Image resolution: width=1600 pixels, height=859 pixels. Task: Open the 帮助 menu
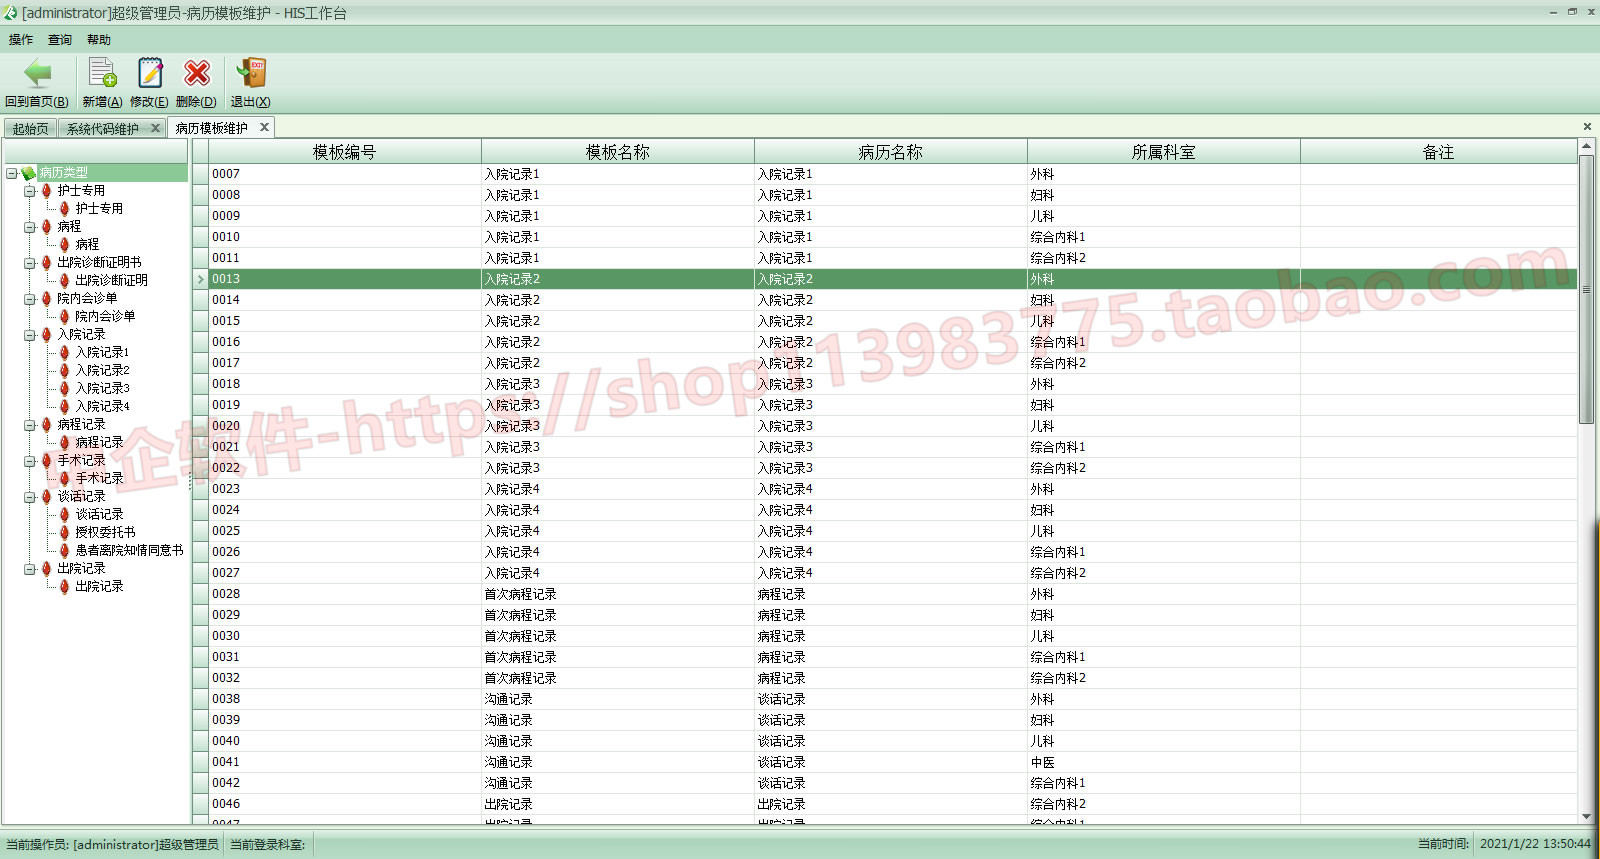(99, 40)
